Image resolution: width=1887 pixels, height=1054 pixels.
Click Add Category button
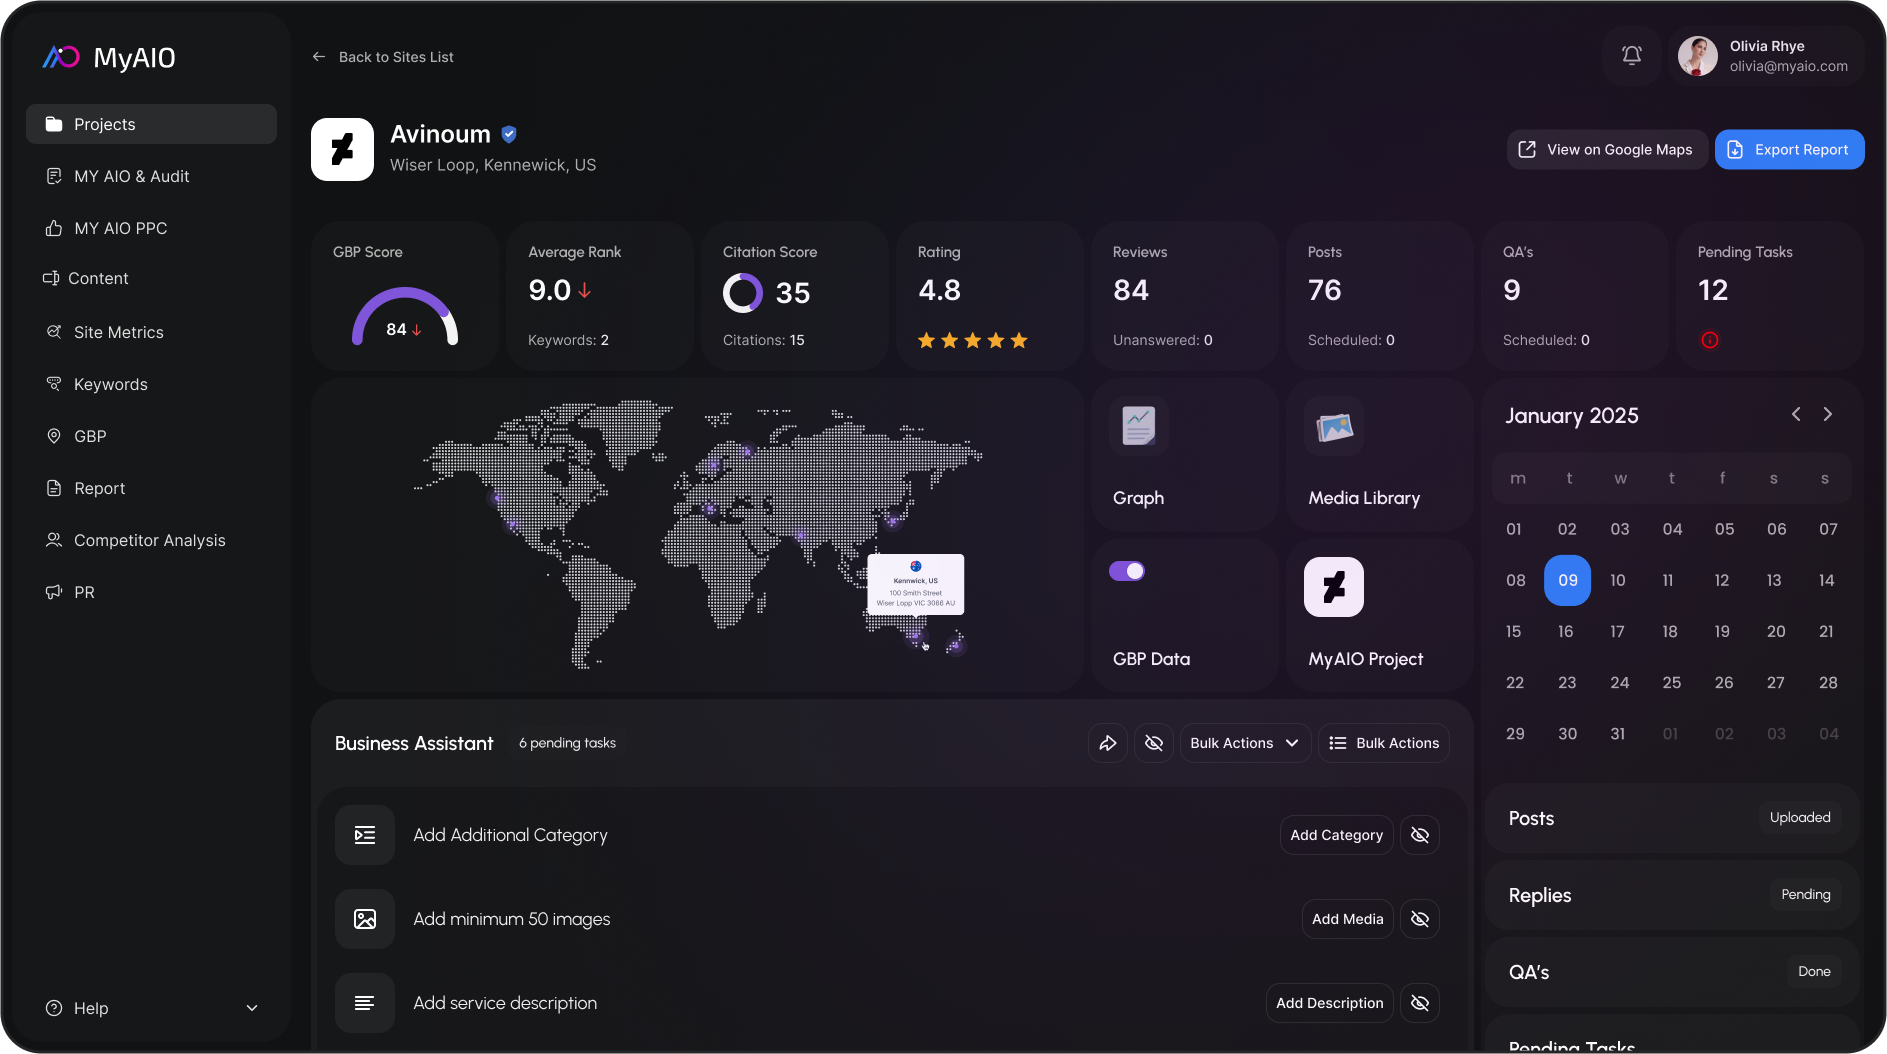tap(1336, 835)
